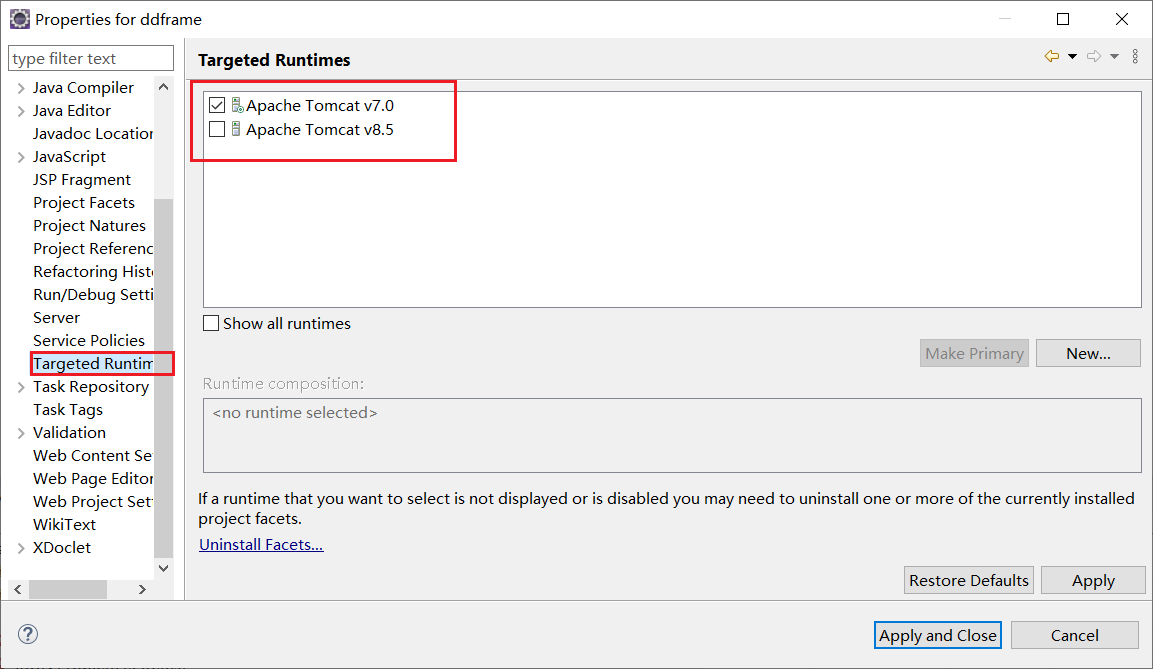Select Project Facets in the sidebar

[x=84, y=203]
